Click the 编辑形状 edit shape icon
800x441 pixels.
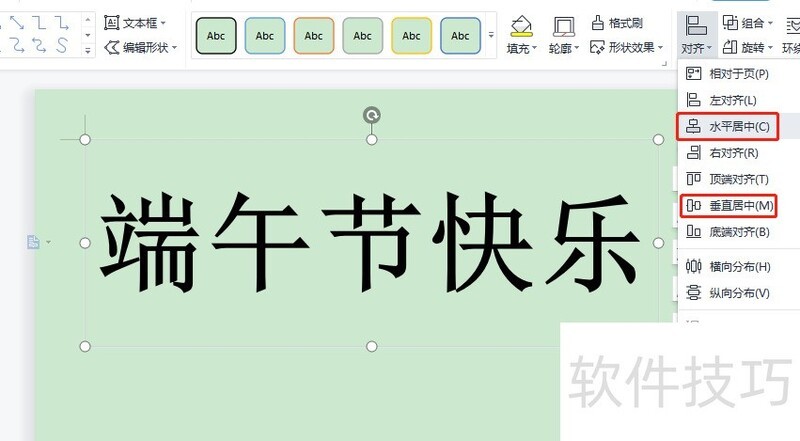pyautogui.click(x=112, y=47)
